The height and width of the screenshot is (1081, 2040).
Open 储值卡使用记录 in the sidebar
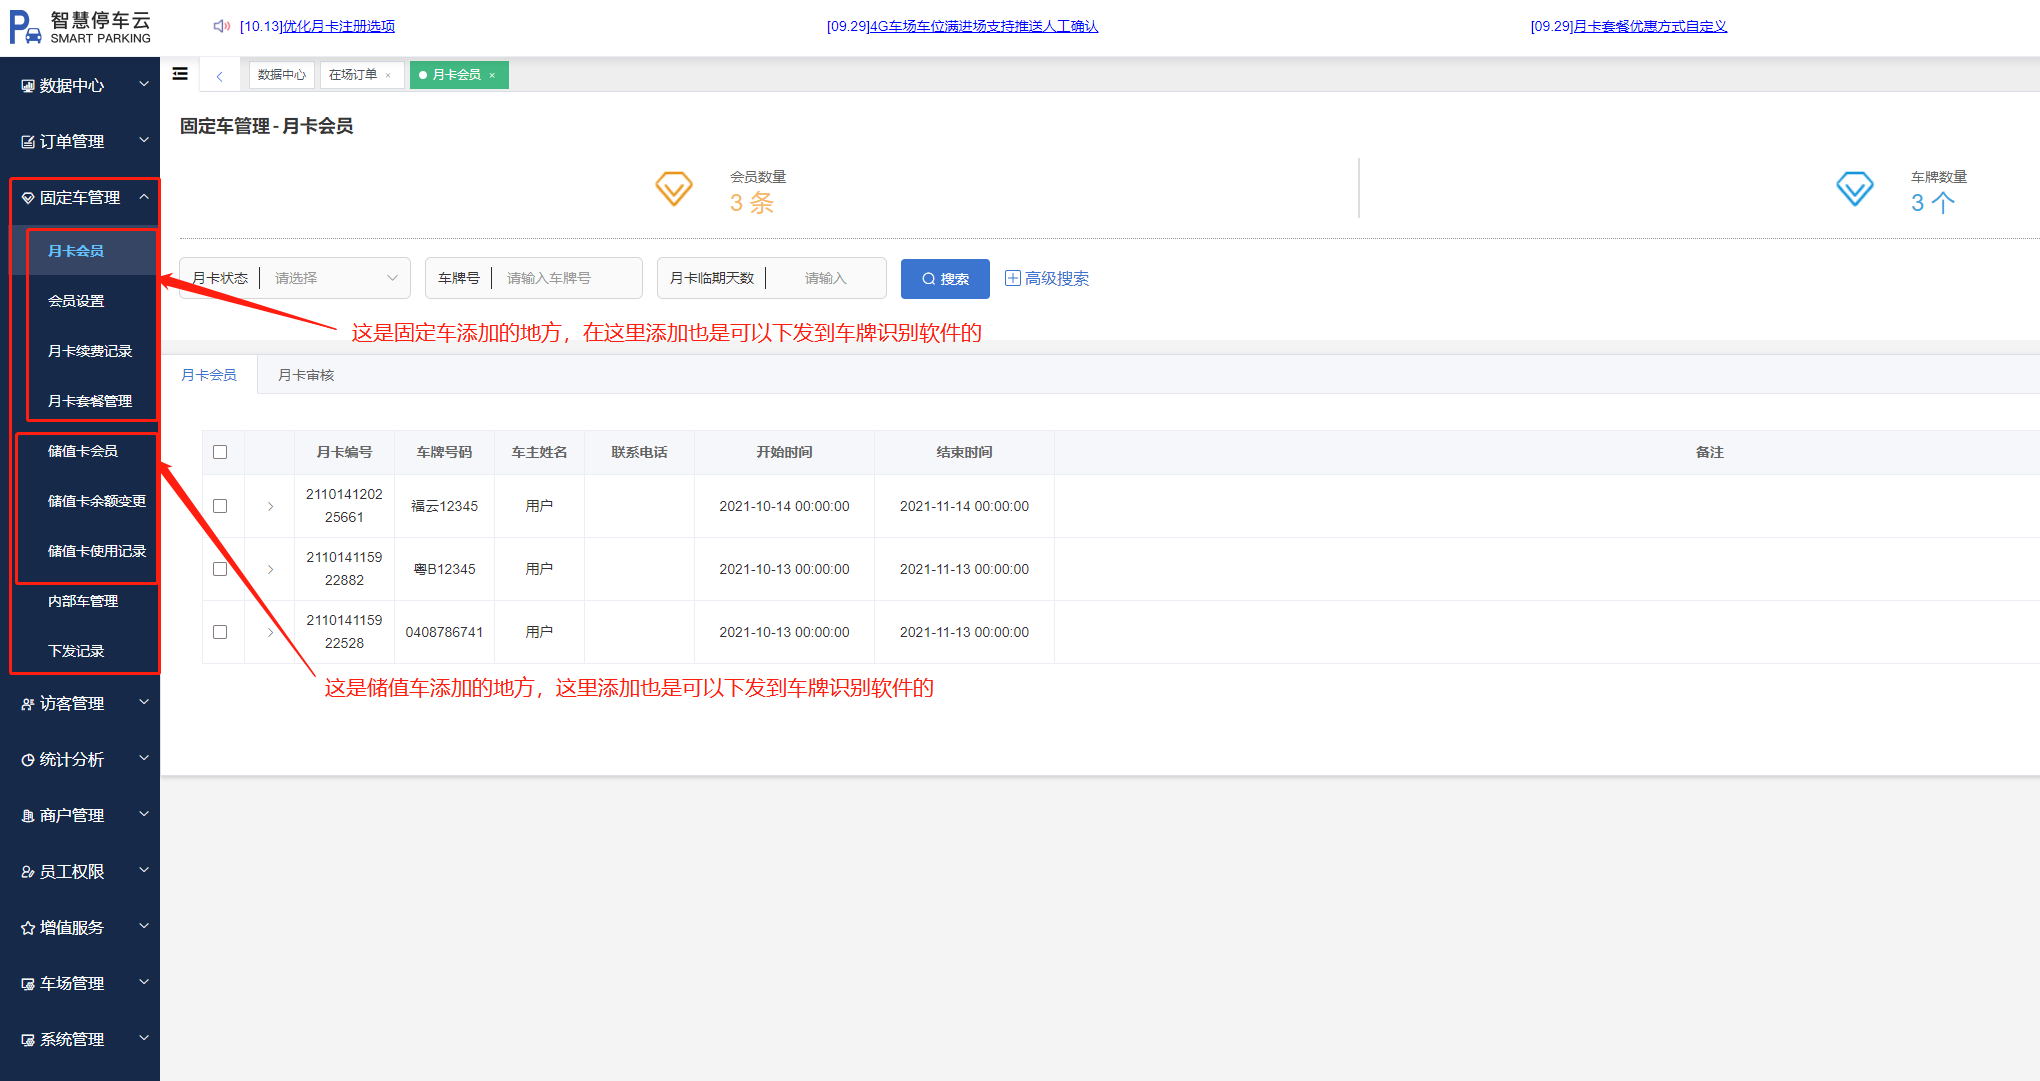click(97, 551)
